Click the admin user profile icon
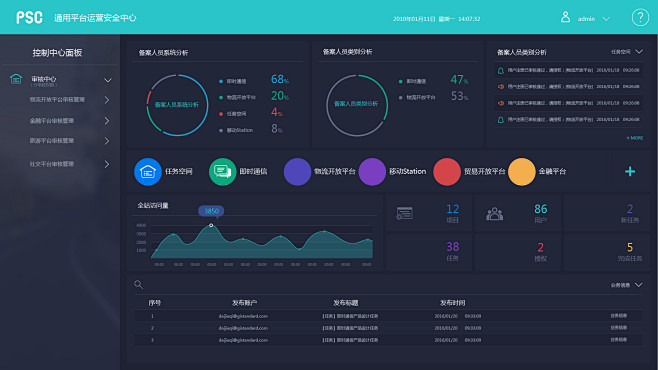The width and height of the screenshot is (658, 370). point(565,17)
